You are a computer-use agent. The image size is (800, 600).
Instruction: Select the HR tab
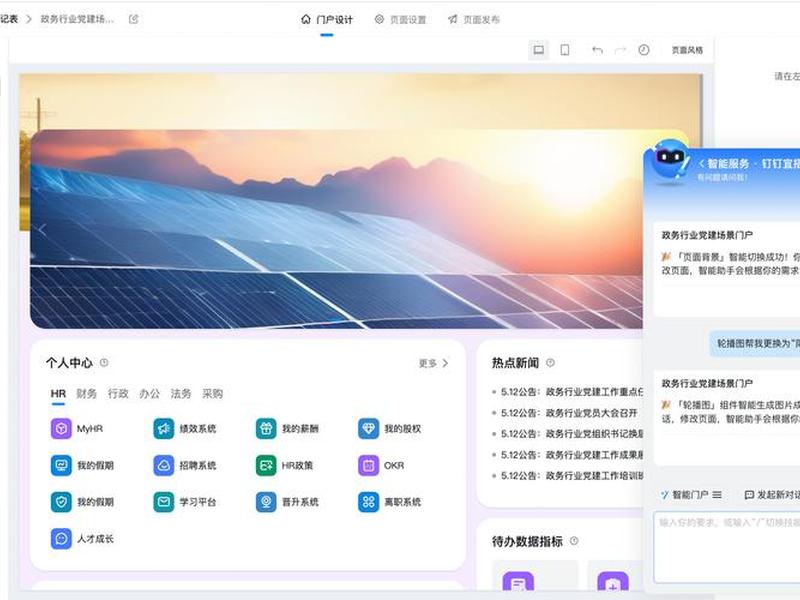tap(58, 394)
